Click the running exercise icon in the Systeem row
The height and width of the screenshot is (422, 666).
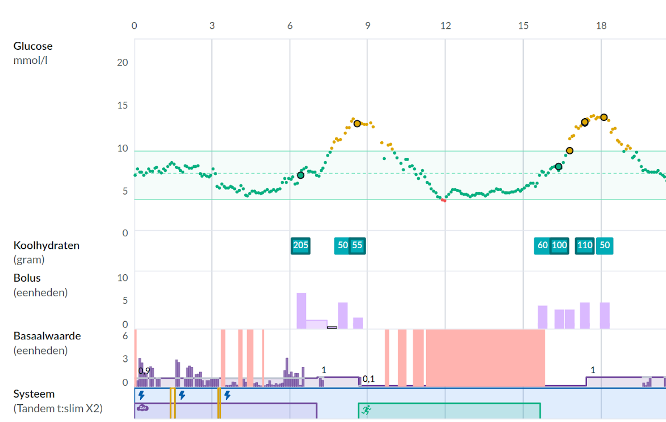[x=366, y=409]
